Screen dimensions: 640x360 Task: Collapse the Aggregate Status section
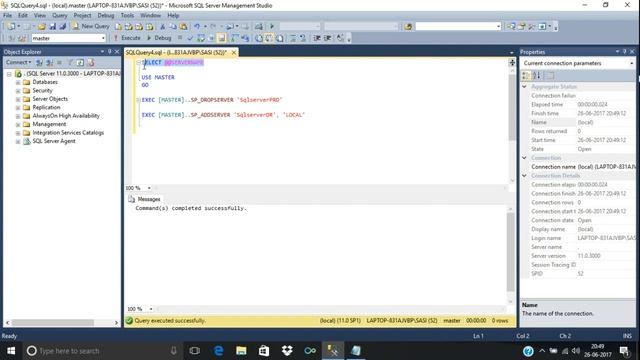[x=524, y=87]
